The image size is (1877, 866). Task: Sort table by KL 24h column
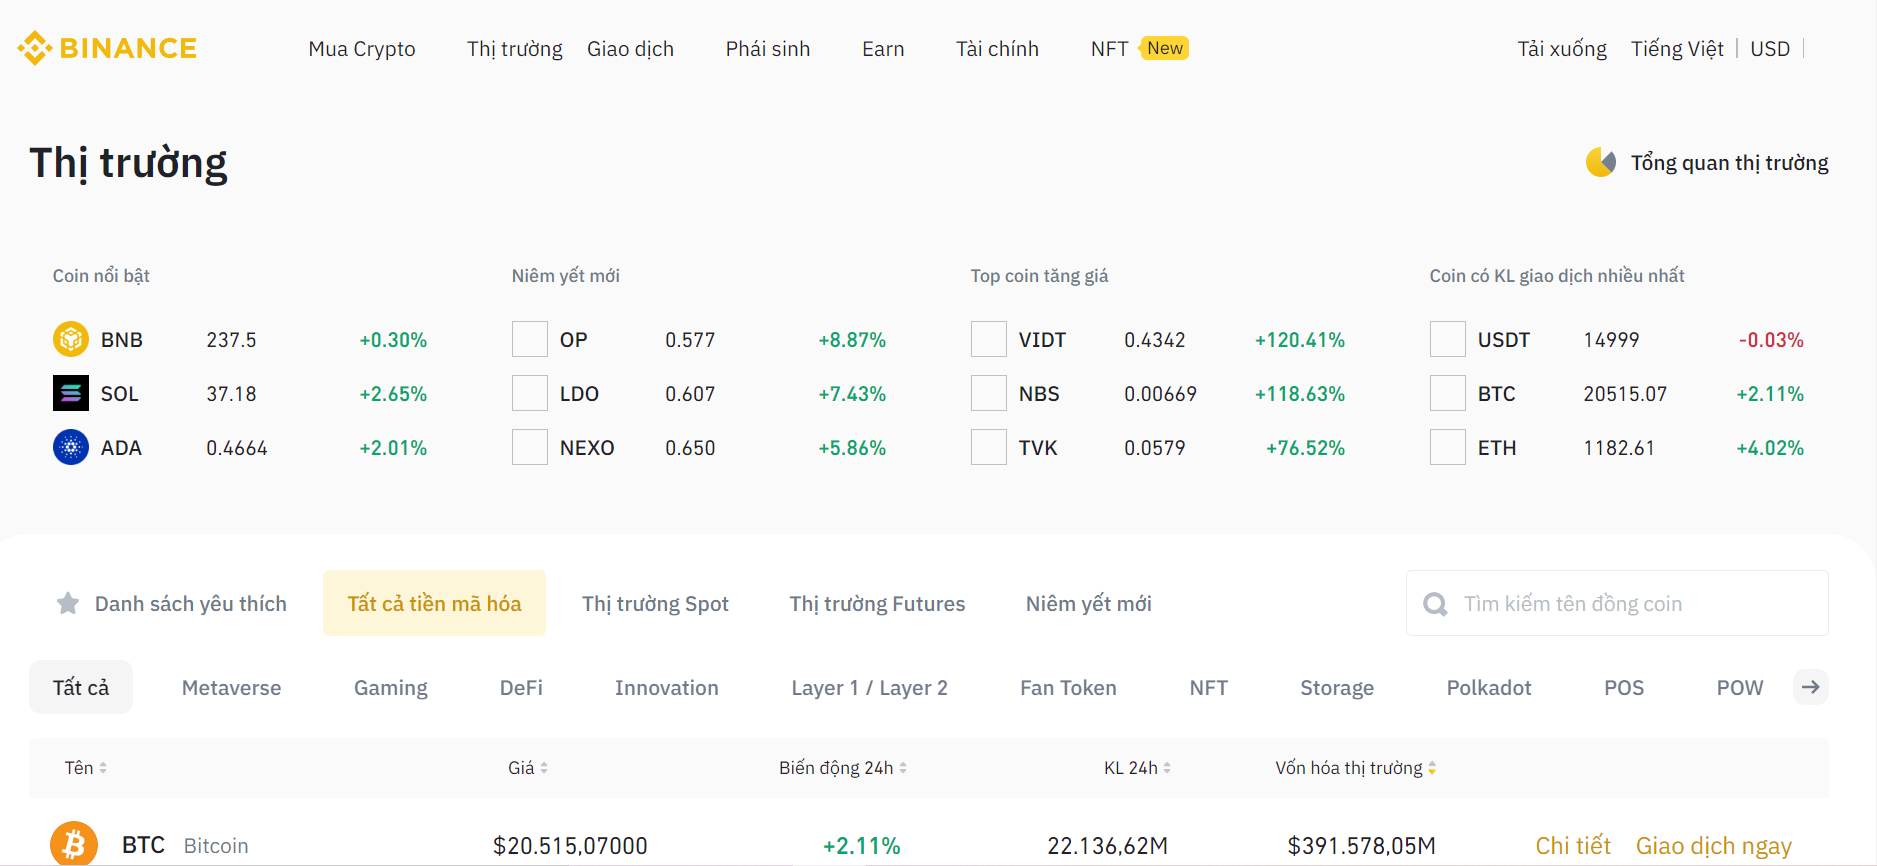point(1137,768)
